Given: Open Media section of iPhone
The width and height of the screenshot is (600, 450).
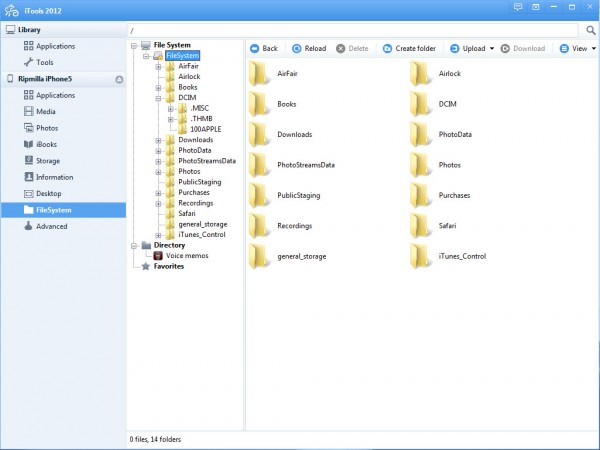Looking at the screenshot, I should pyautogui.click(x=40, y=111).
